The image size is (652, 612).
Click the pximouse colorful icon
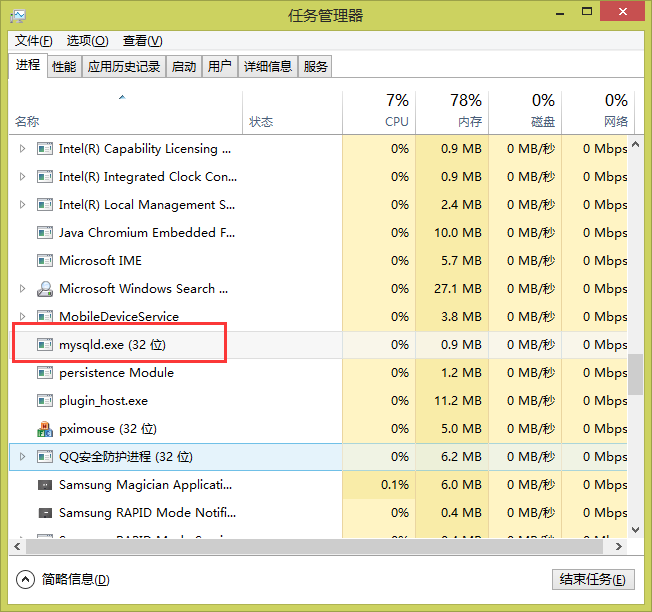point(45,429)
